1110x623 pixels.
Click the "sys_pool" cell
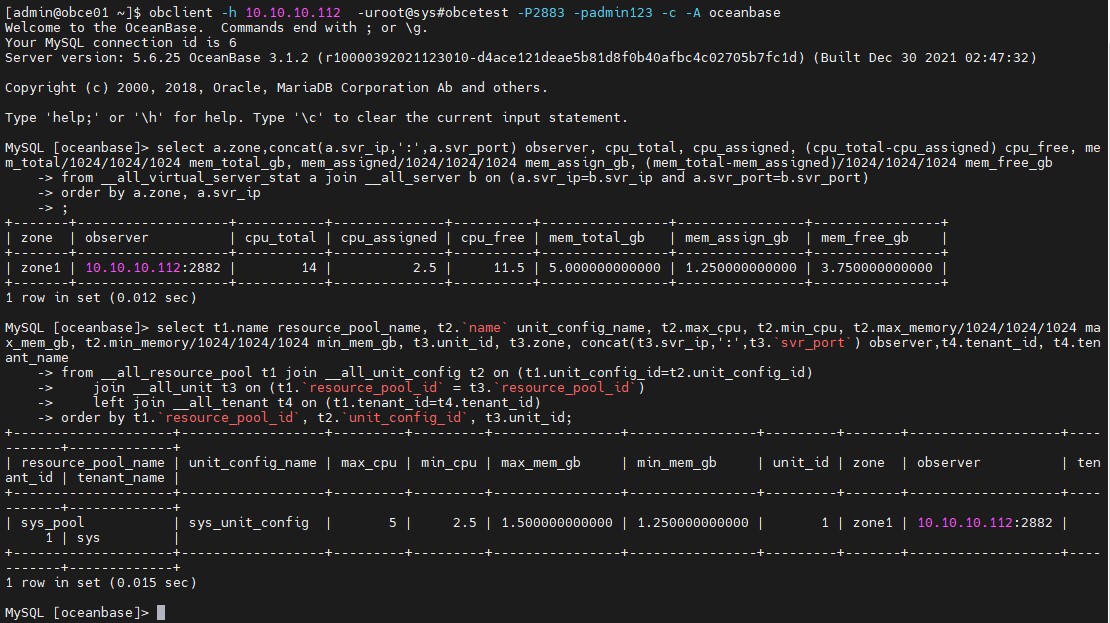tap(52, 523)
